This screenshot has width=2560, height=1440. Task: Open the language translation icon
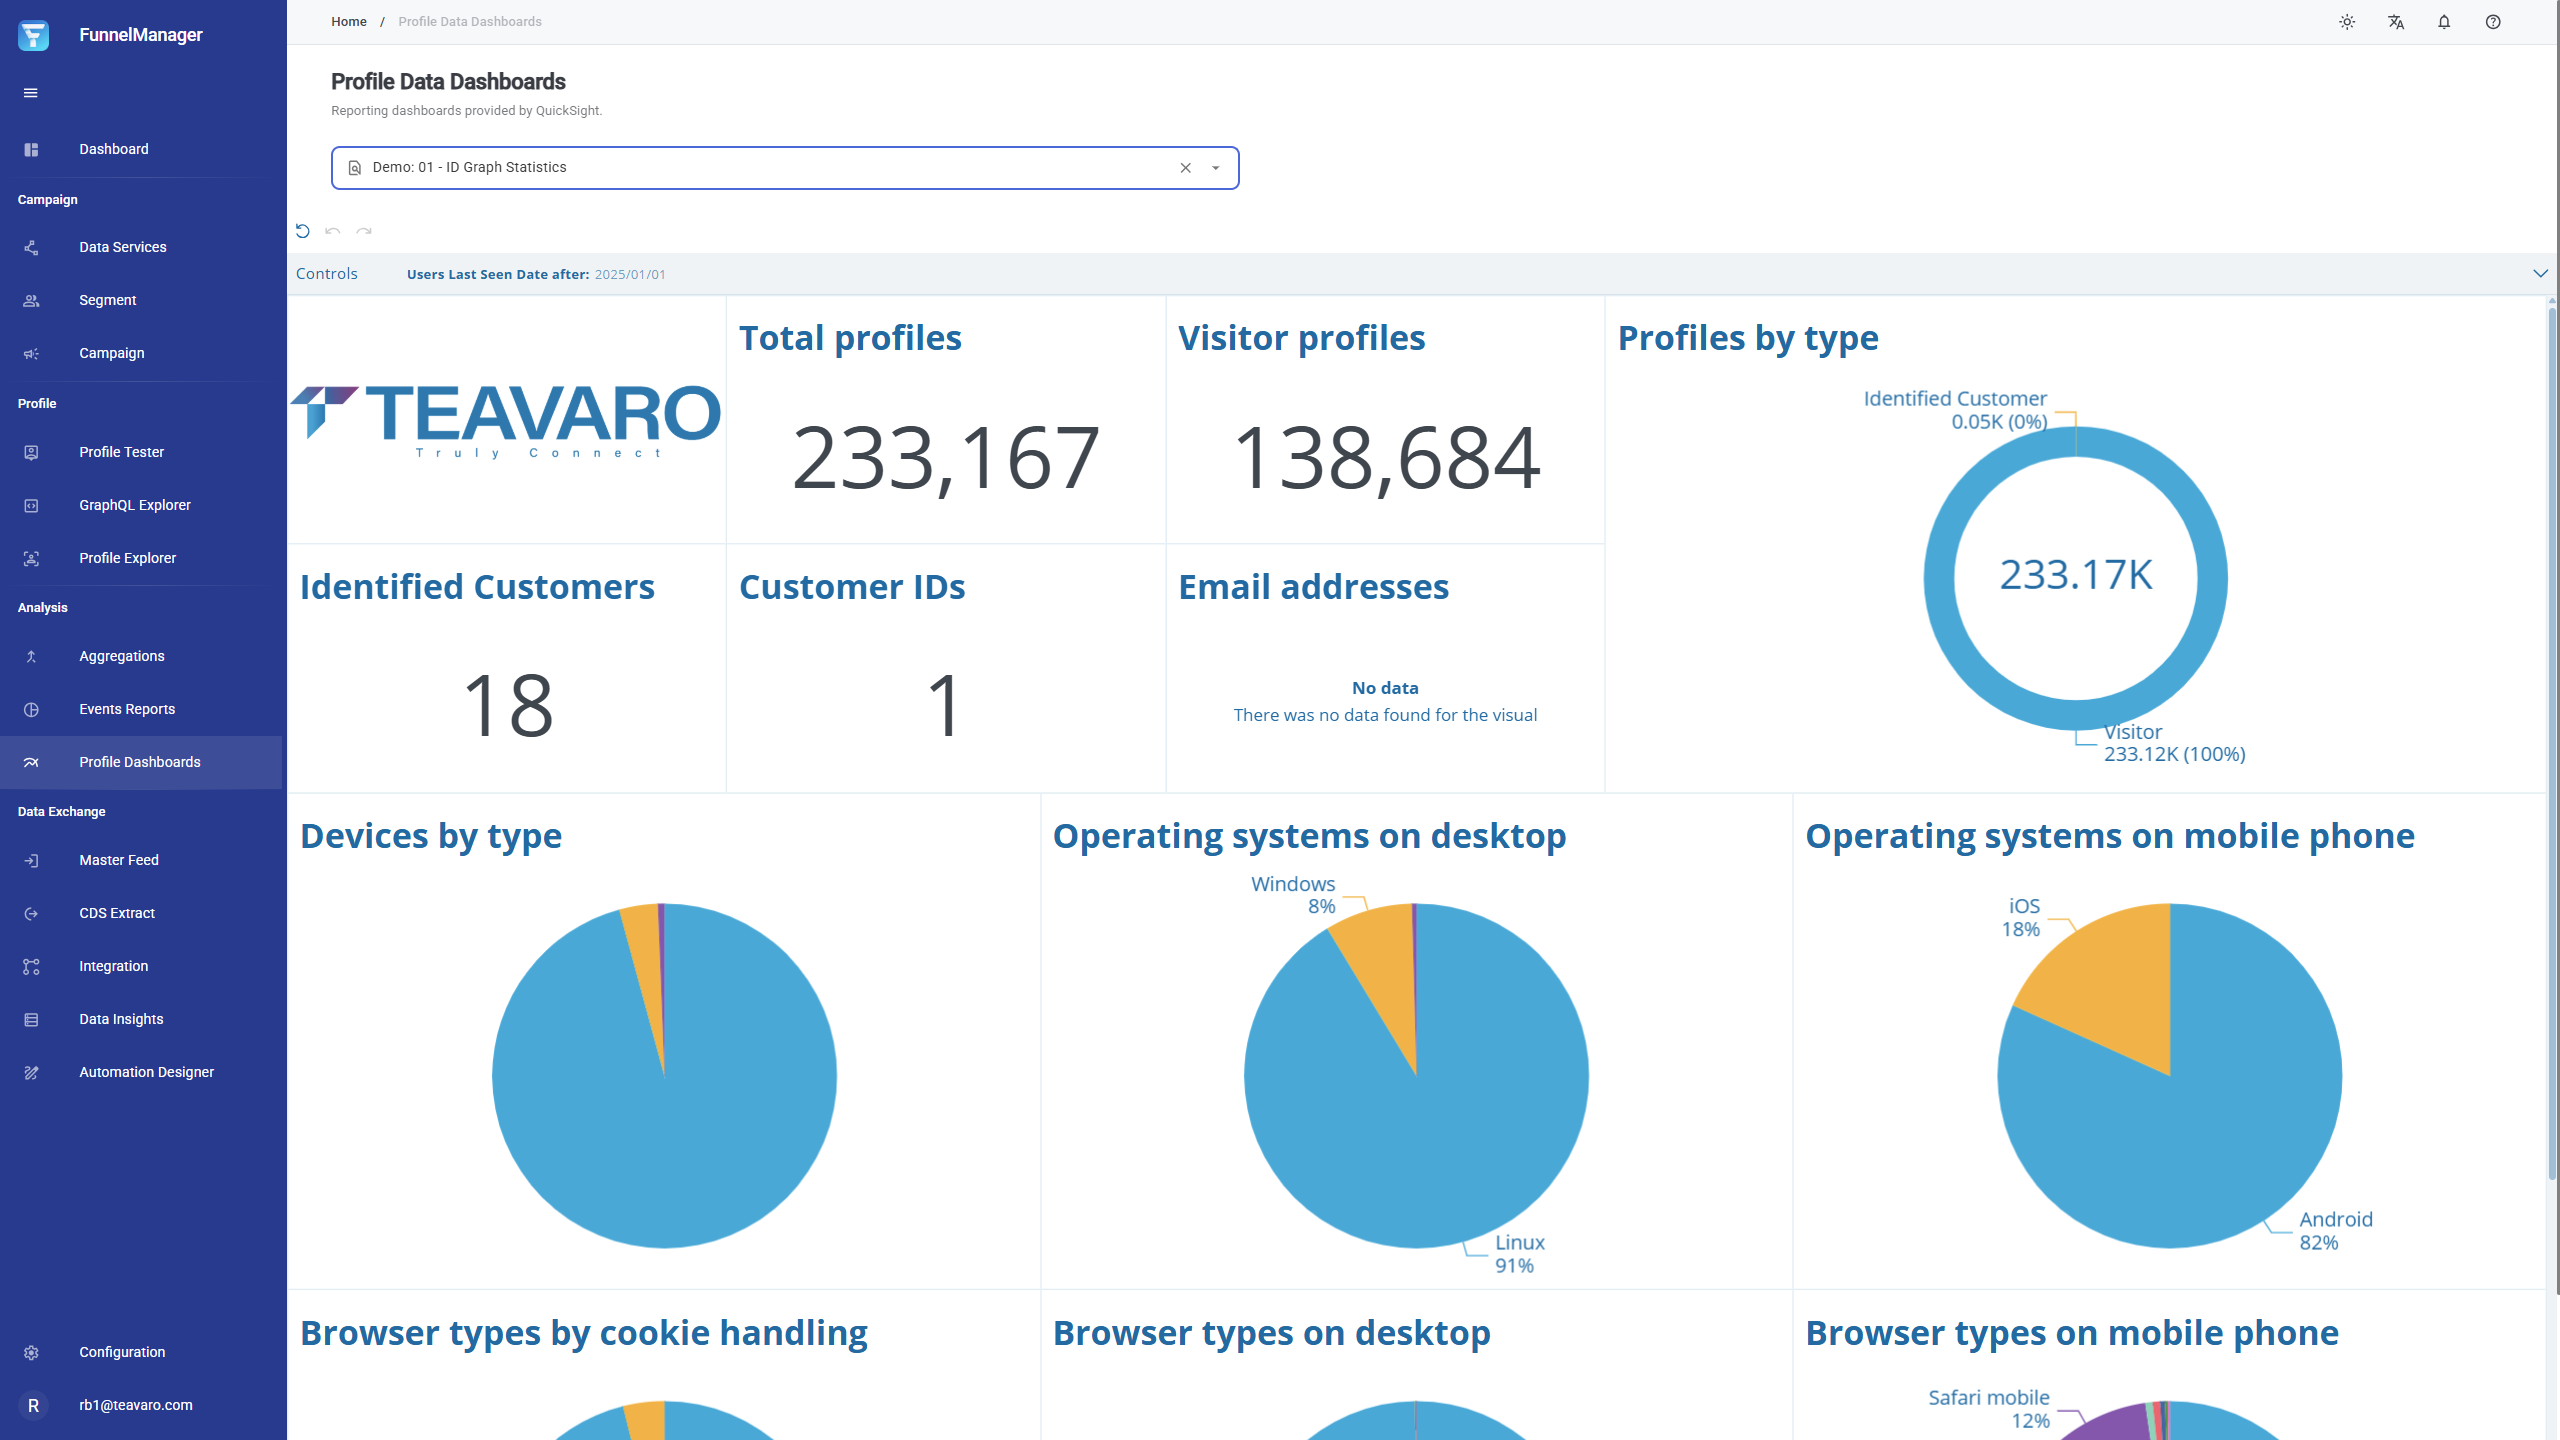point(2396,22)
